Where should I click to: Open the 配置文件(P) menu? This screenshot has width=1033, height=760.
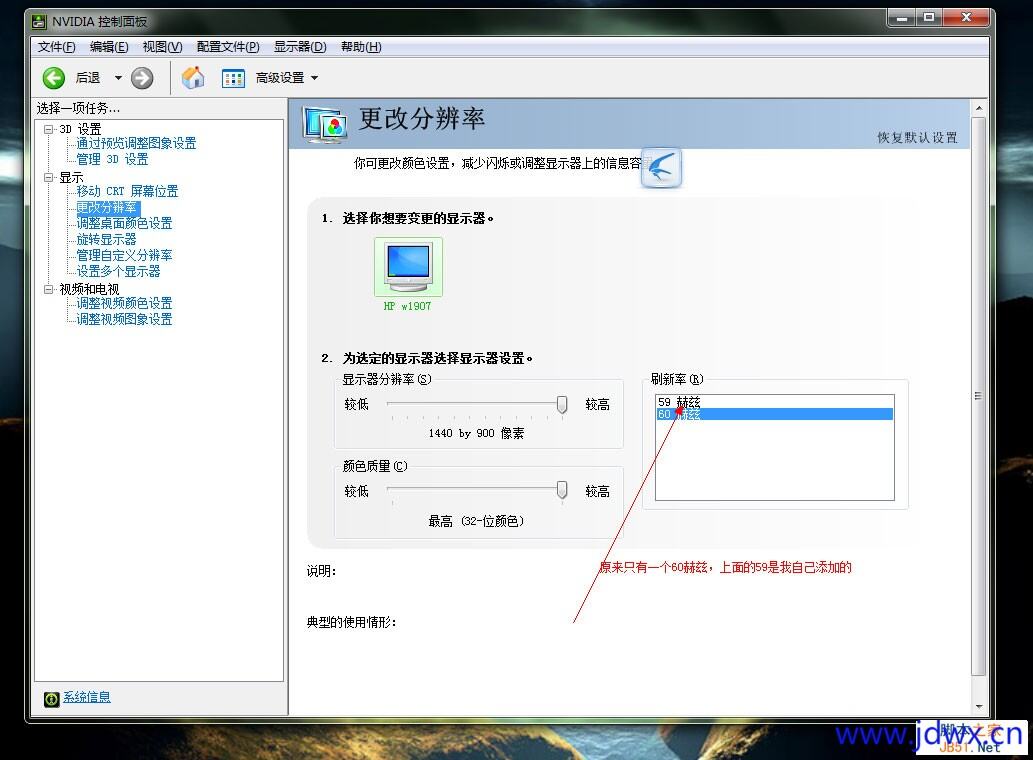(x=228, y=47)
